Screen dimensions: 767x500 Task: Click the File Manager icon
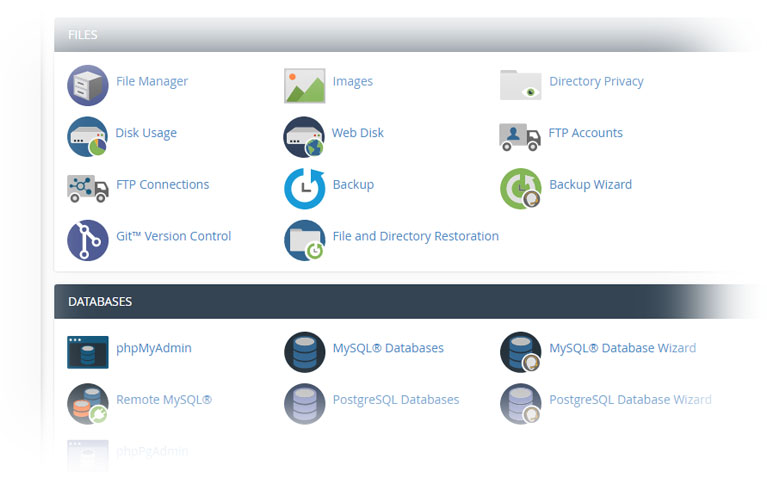pyautogui.click(x=87, y=84)
